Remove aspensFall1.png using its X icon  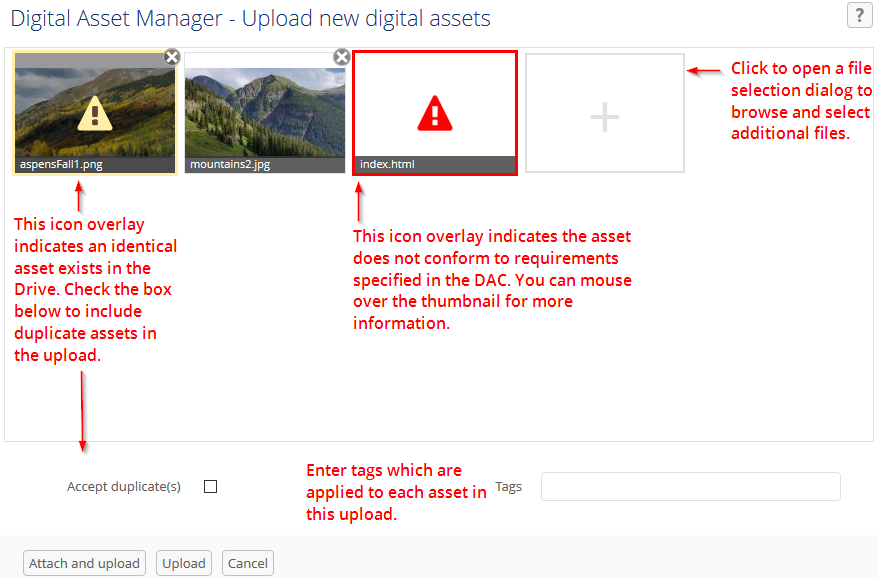[171, 57]
